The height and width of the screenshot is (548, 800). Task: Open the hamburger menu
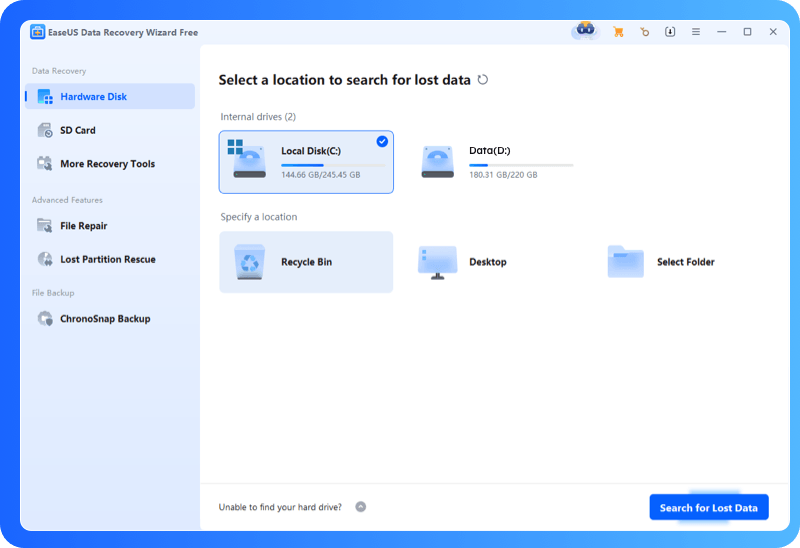click(696, 32)
